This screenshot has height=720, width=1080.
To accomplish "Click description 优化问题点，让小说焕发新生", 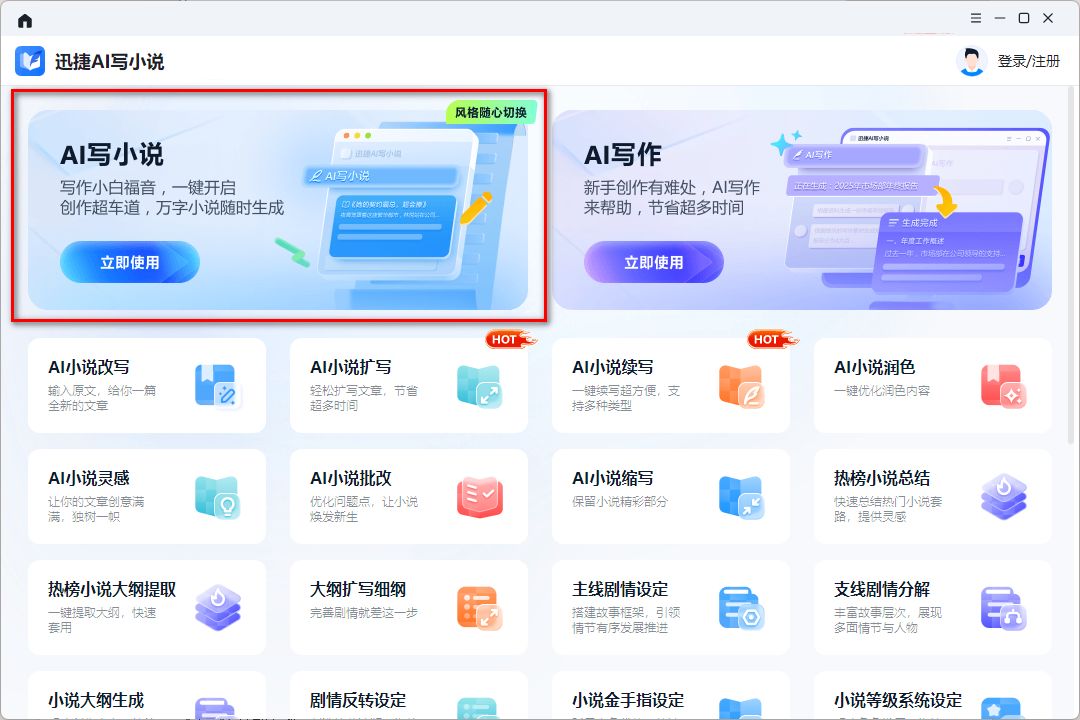I will (364, 508).
